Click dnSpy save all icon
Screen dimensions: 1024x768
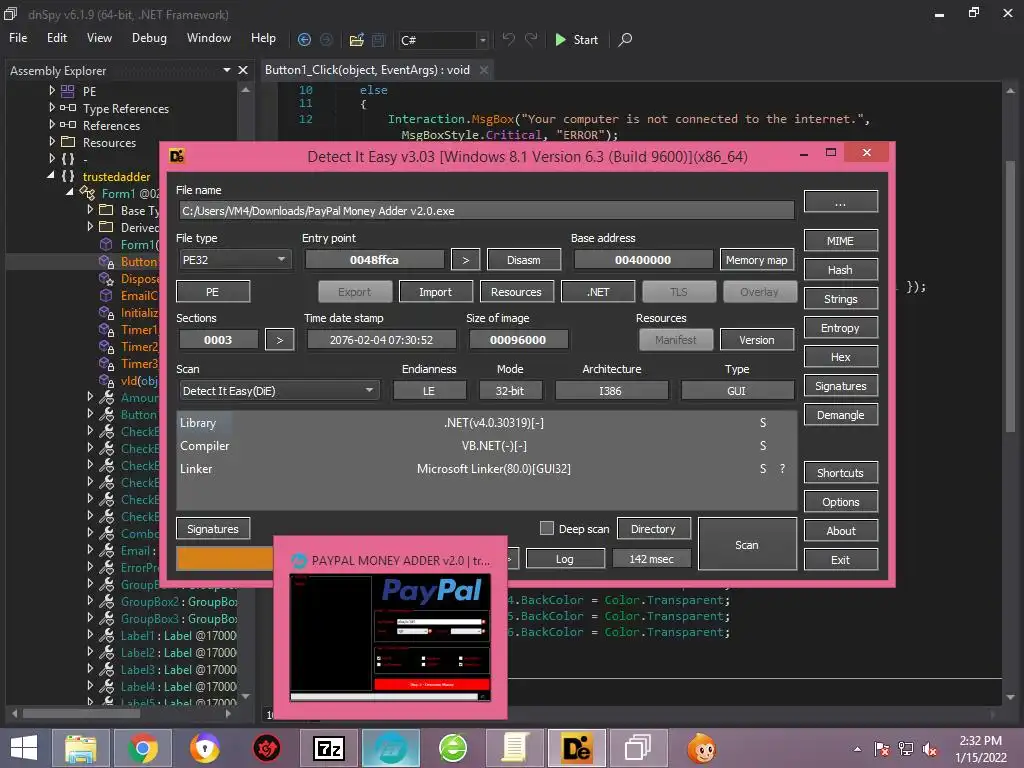pos(378,40)
